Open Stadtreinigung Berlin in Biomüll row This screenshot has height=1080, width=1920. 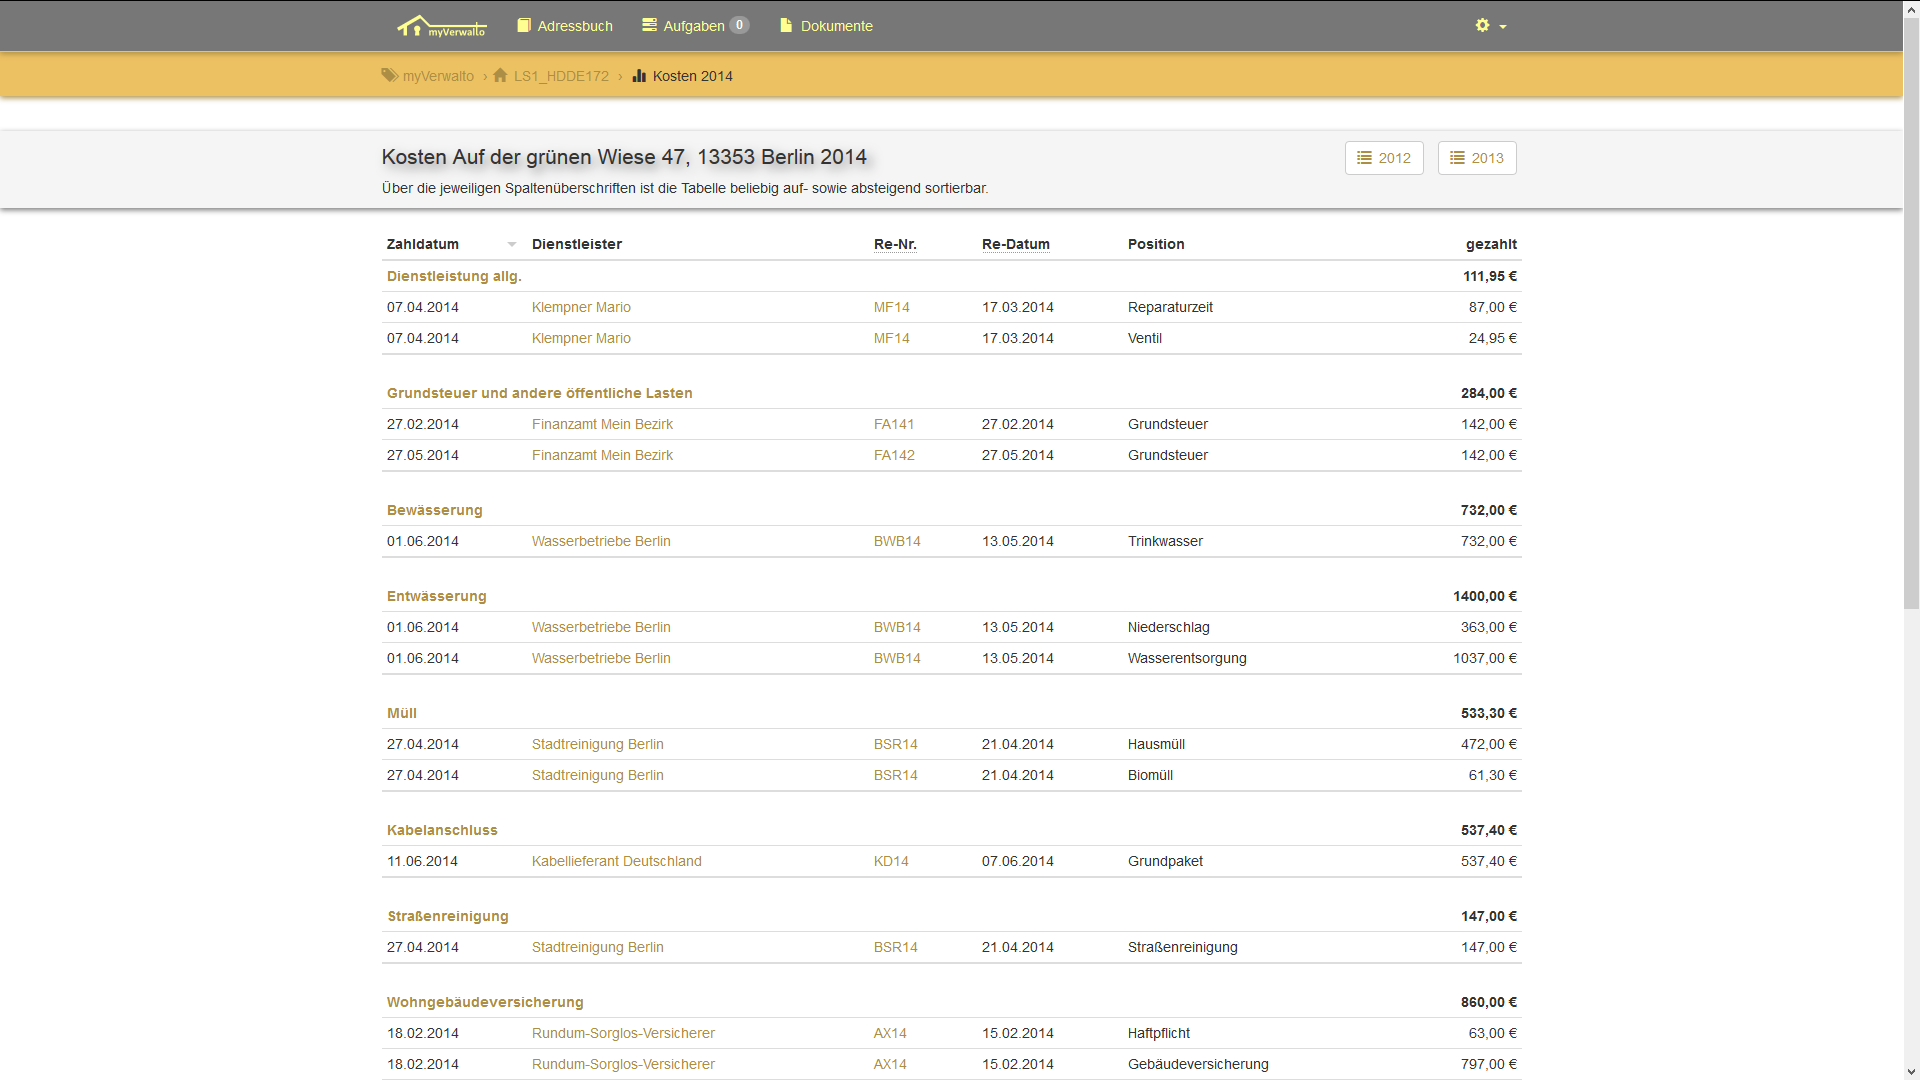pos(598,775)
